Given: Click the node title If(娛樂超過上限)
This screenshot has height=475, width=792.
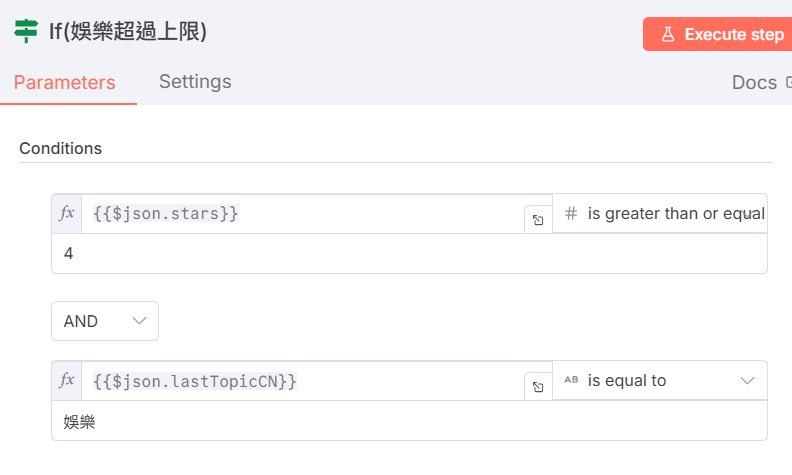Looking at the screenshot, I should pos(128,32).
